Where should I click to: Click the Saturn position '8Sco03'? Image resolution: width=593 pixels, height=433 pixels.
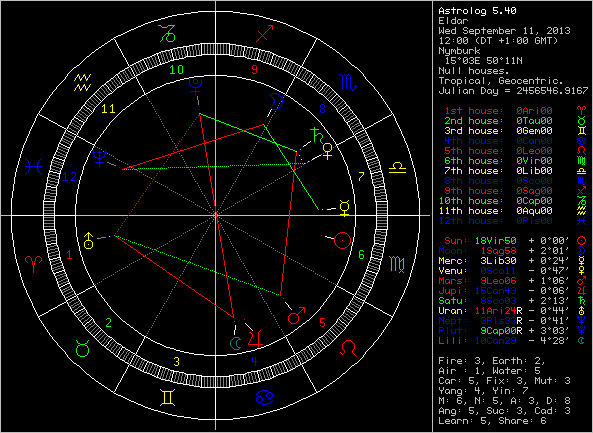coord(498,301)
